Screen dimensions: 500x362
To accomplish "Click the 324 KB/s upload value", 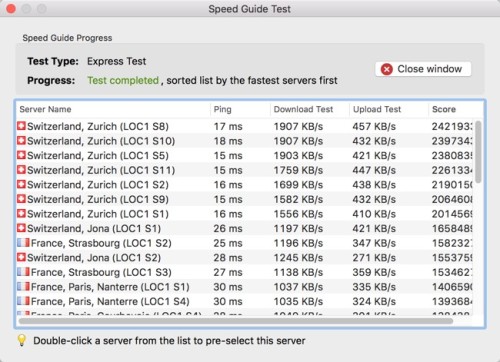I will click(374, 302).
